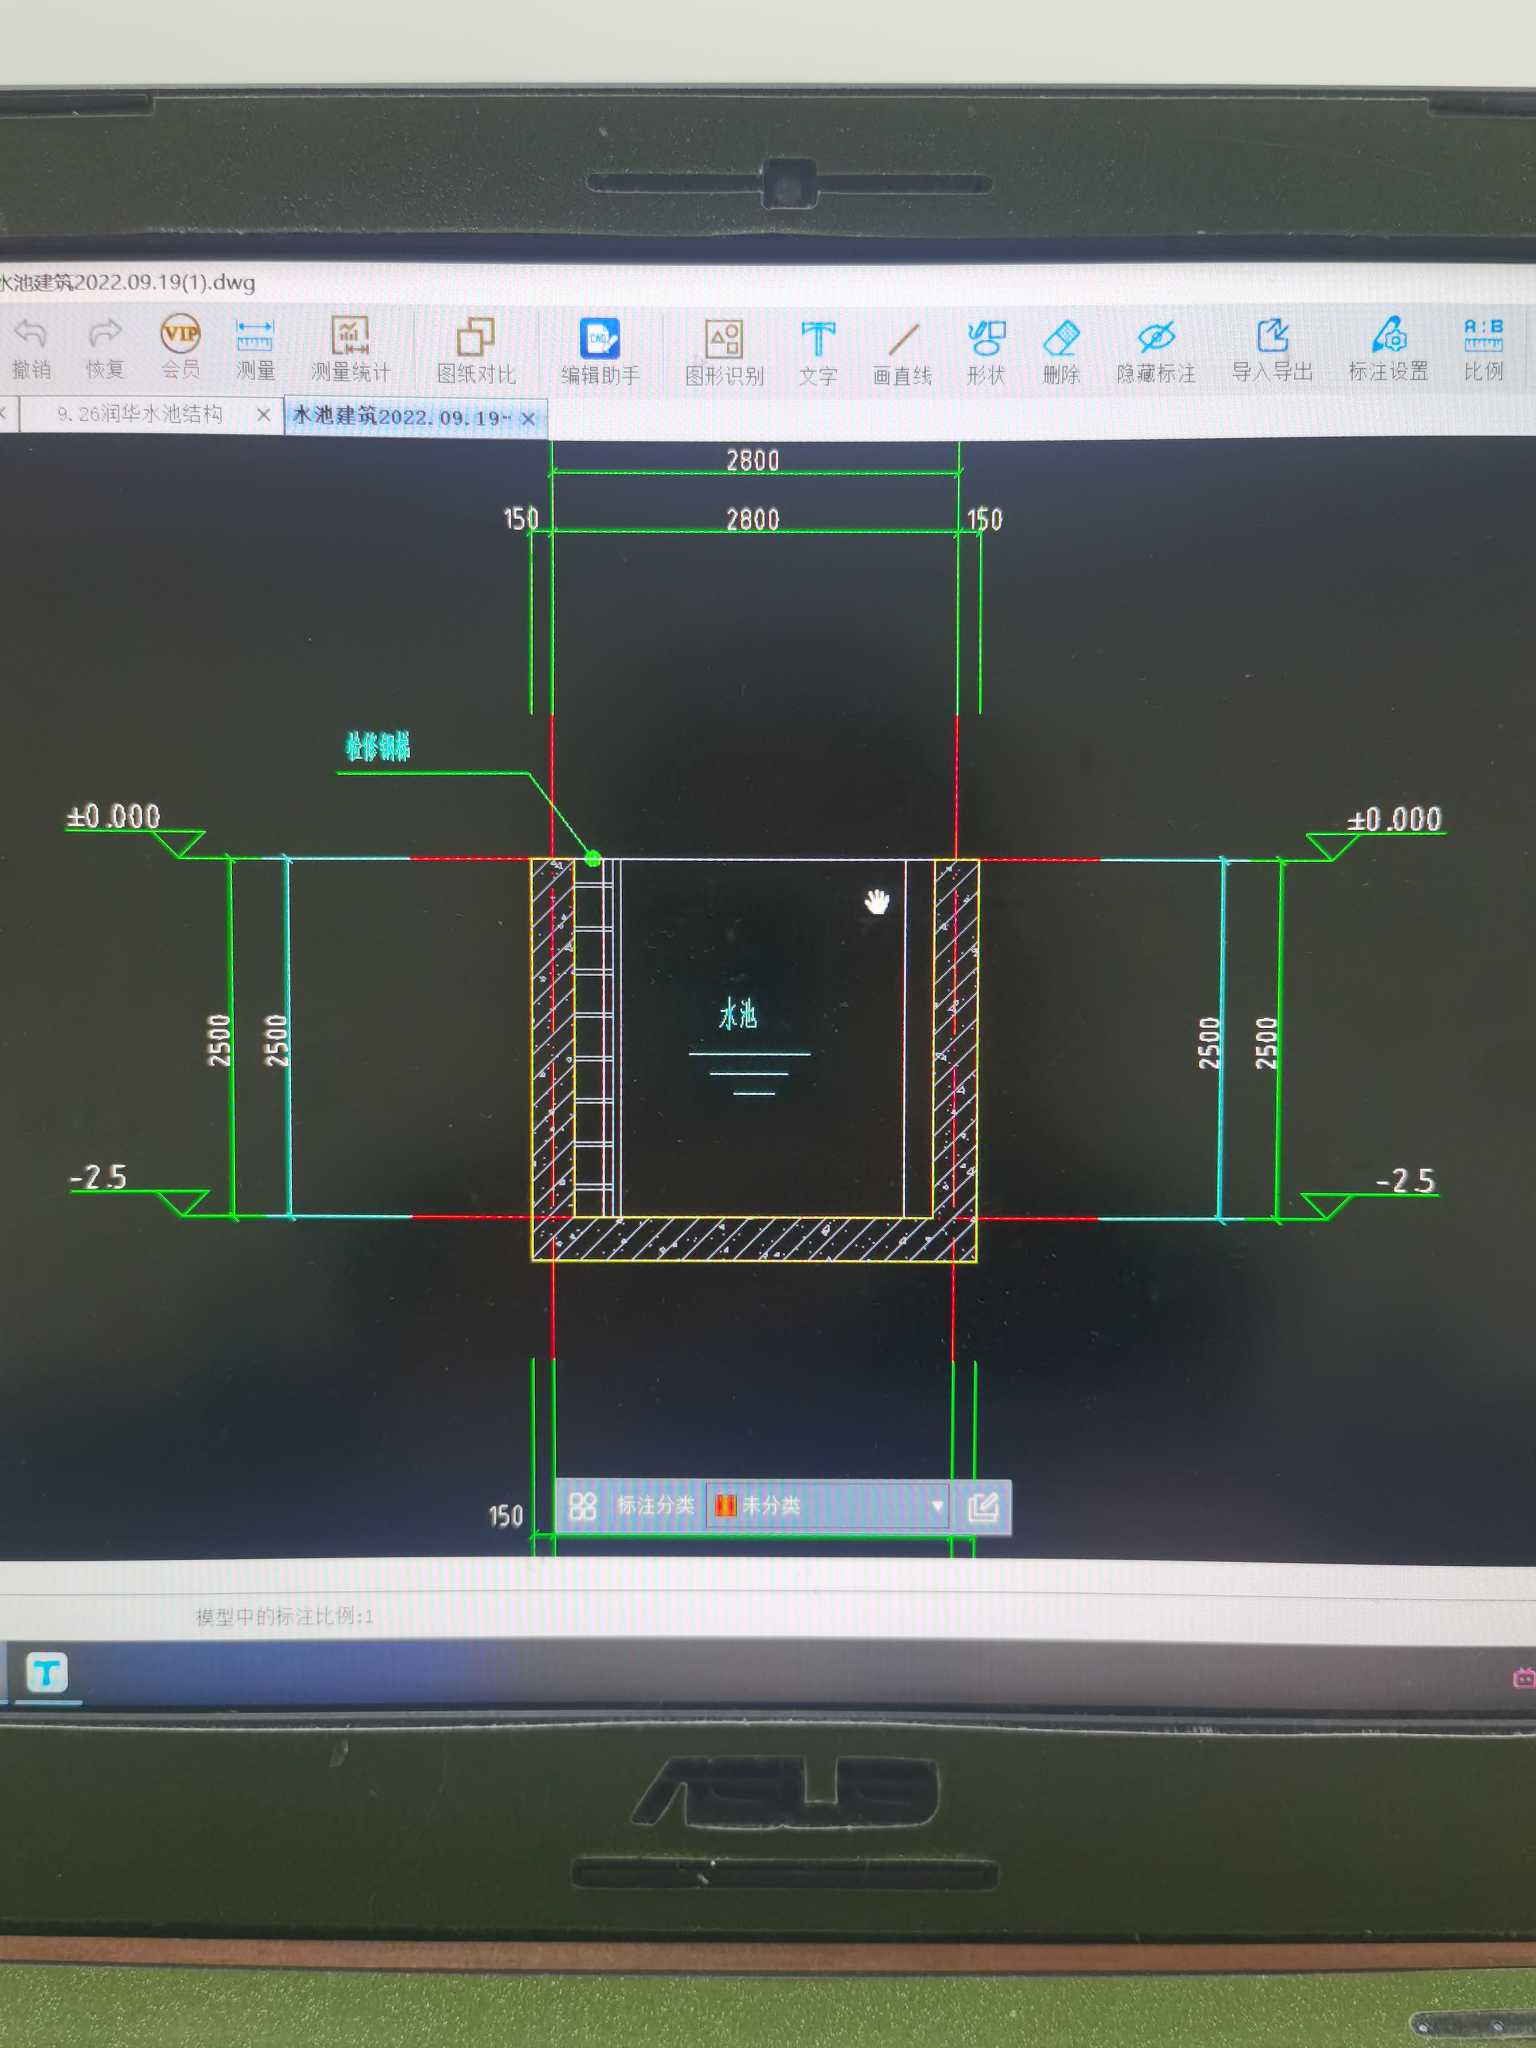Click the green 检修钢梯 leader endpoint
1536x2048 pixels.
coord(593,858)
